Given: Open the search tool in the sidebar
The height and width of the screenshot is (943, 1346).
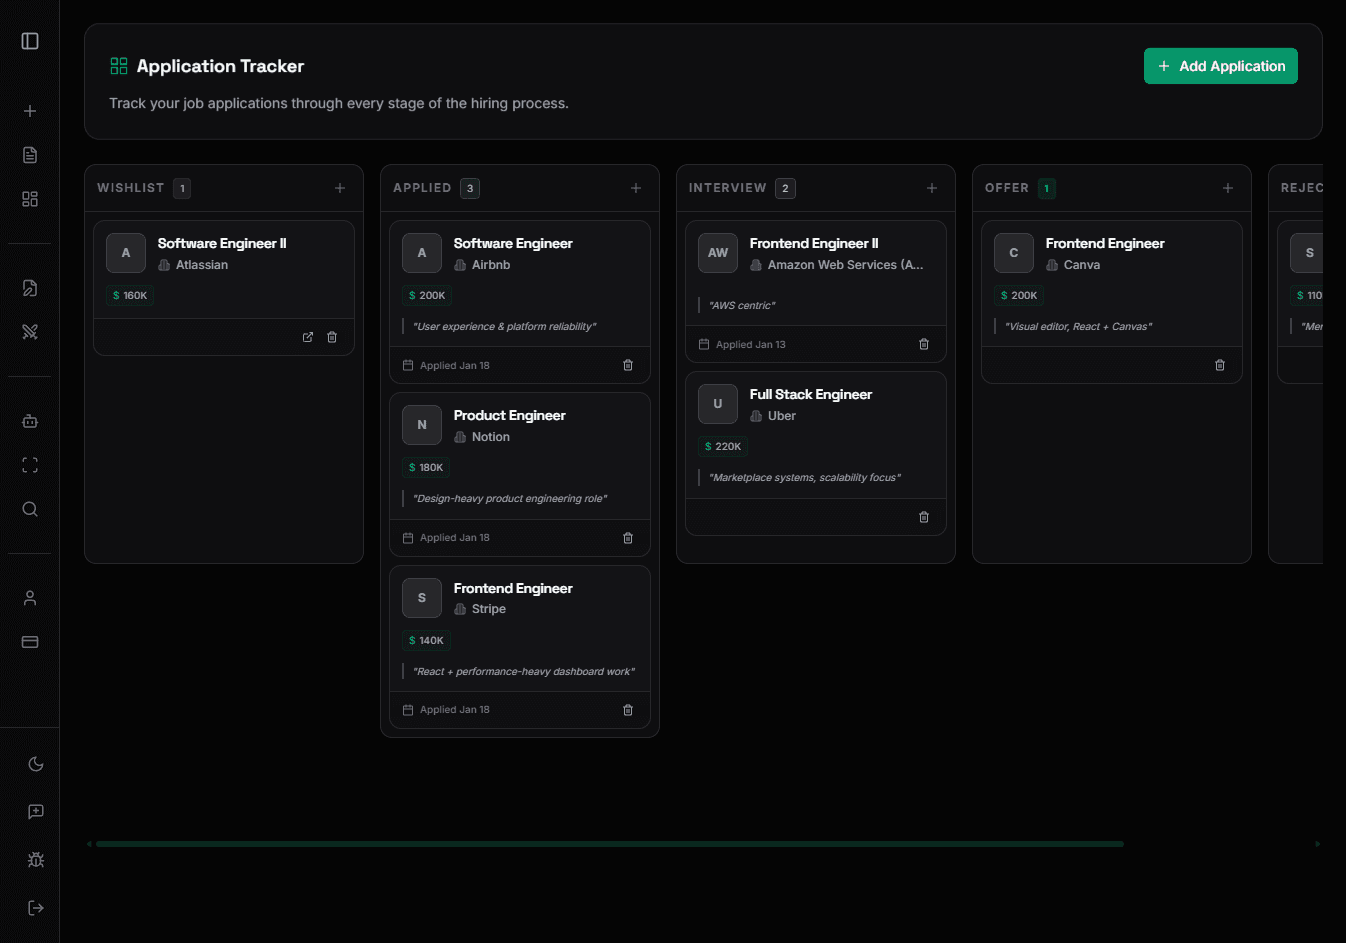Looking at the screenshot, I should 29,509.
